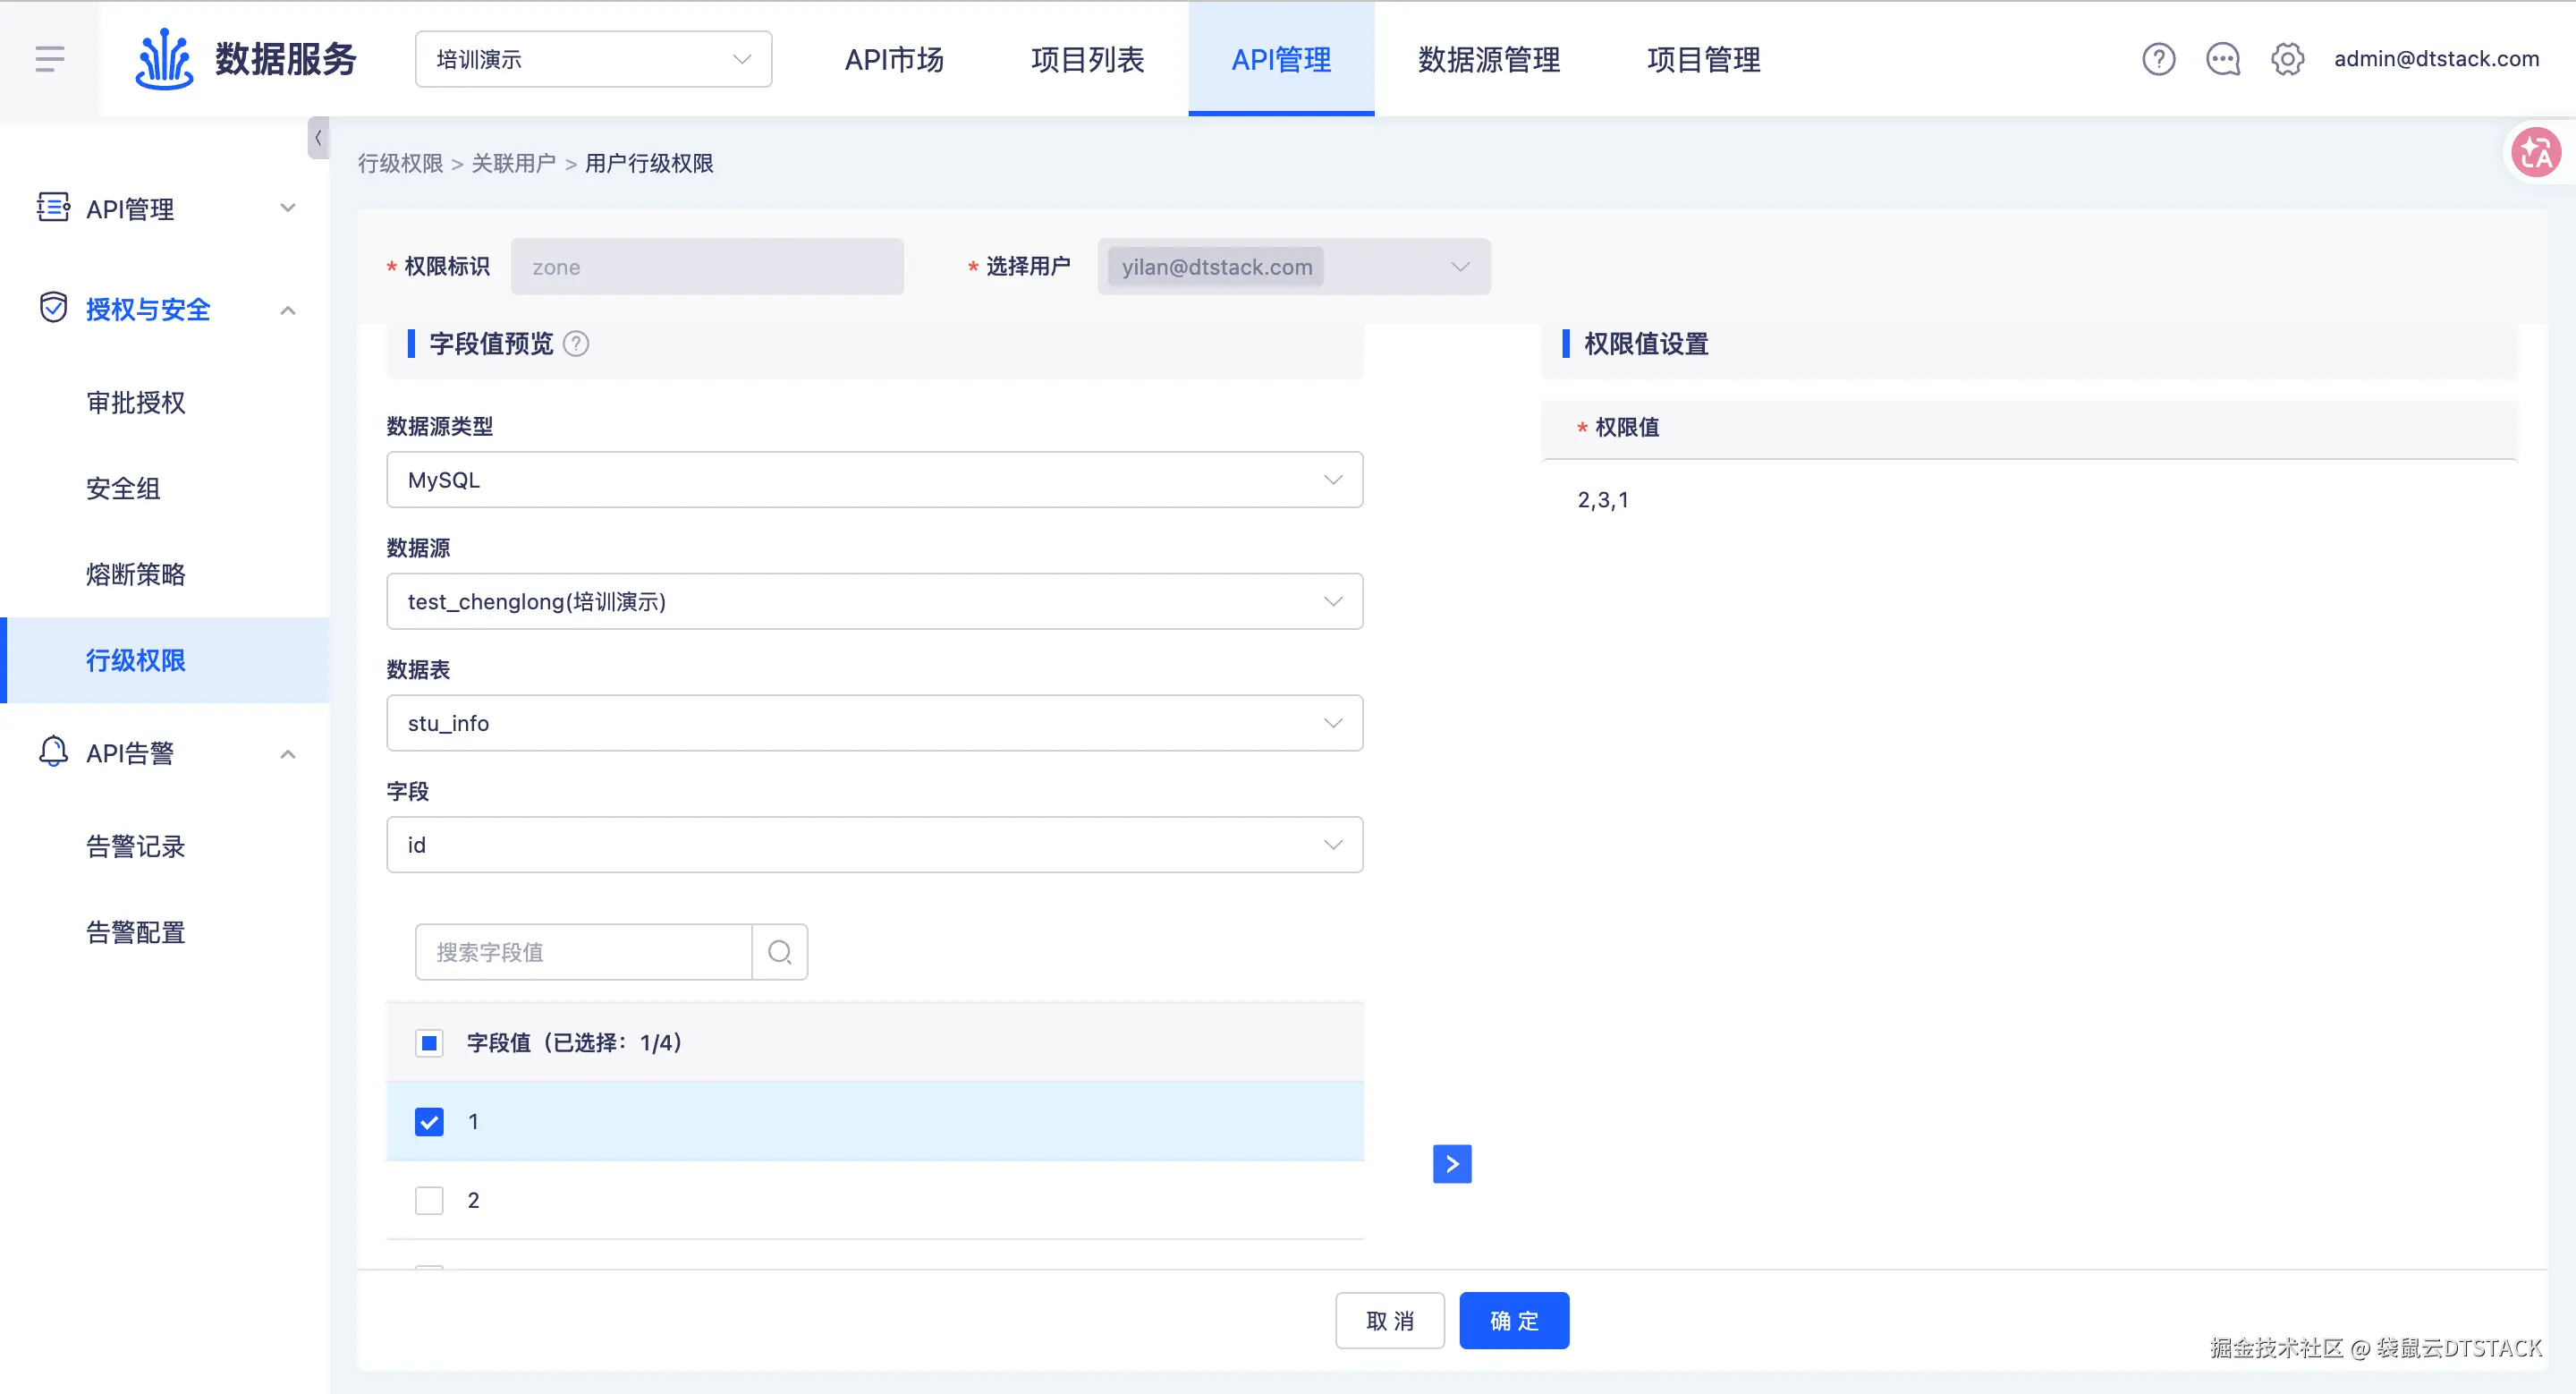Open the 安全组 sidebar menu item
The height and width of the screenshot is (1394, 2576).
pyautogui.click(x=123, y=489)
